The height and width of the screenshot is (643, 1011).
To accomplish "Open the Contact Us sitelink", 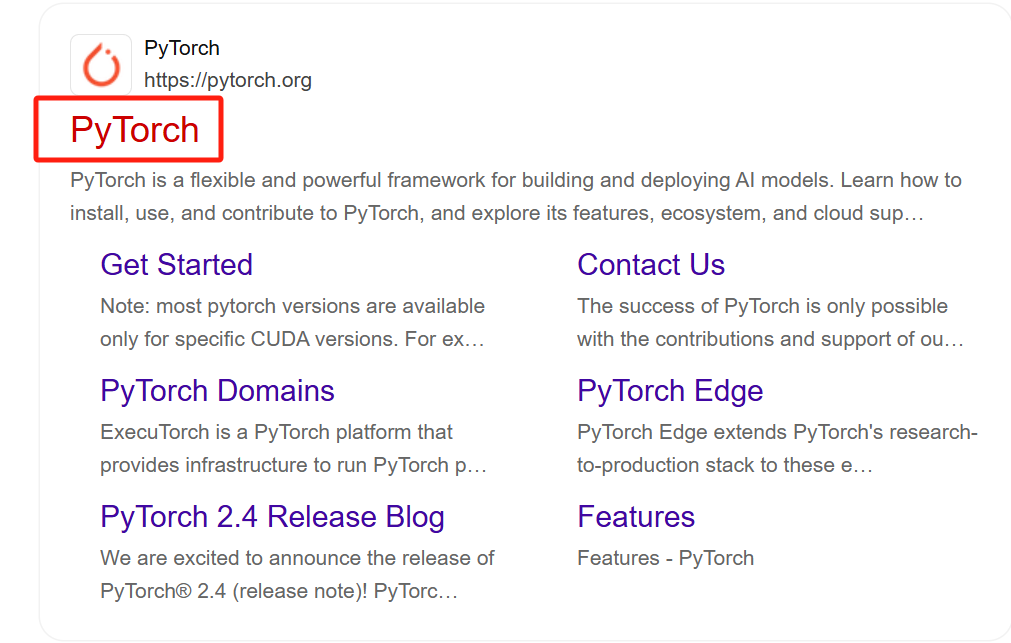I will (x=651, y=265).
